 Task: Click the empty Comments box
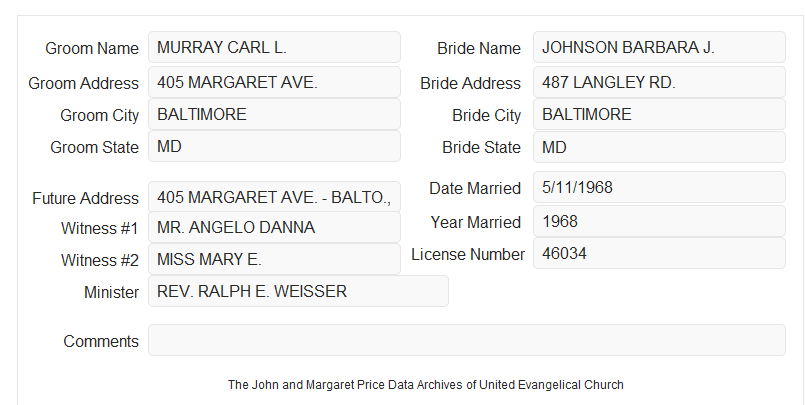[x=467, y=340]
